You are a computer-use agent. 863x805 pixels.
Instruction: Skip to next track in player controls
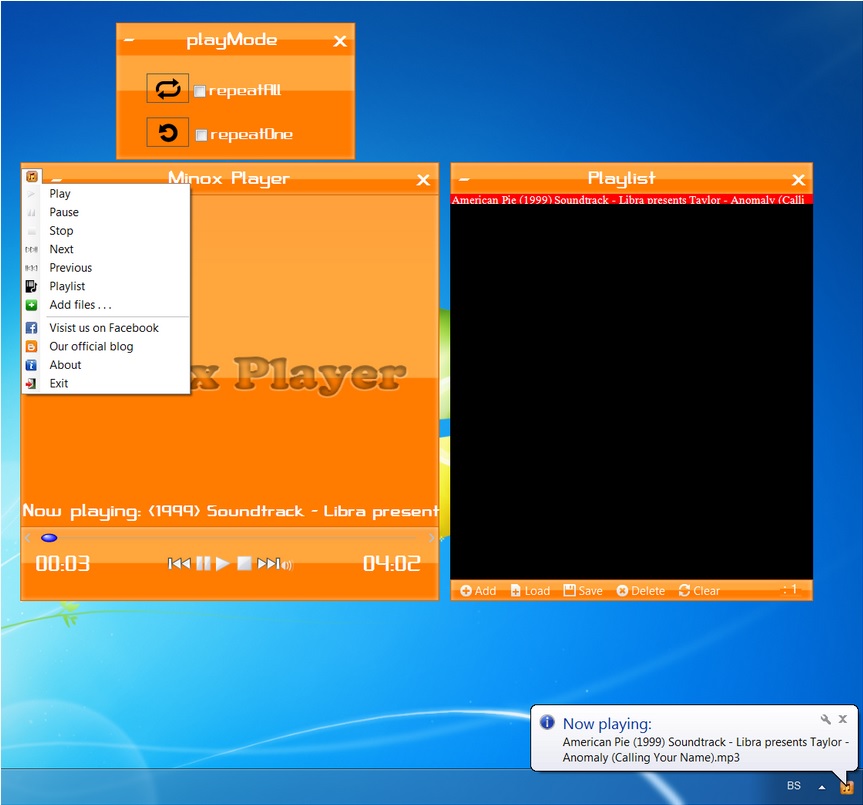(267, 564)
